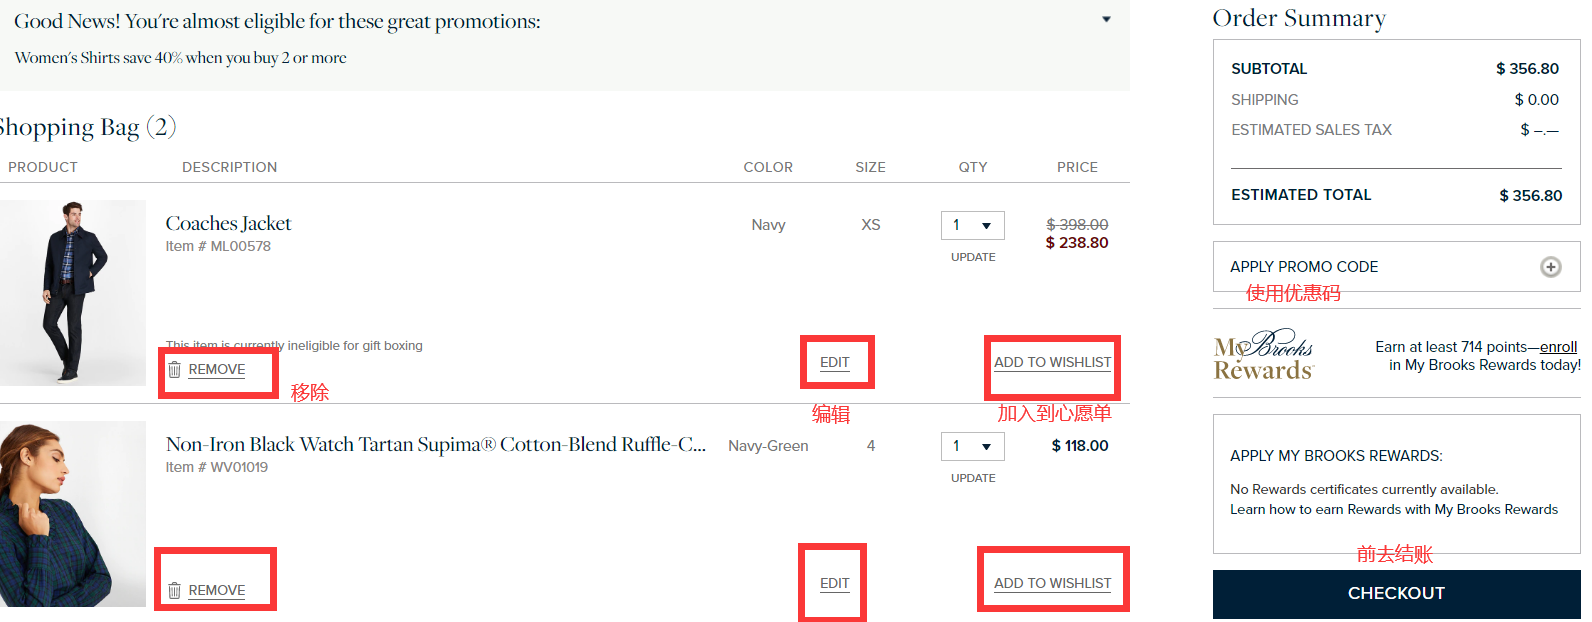Expand the Apply Promo Code section
Screen dimensions: 1592x622
tap(1304, 267)
